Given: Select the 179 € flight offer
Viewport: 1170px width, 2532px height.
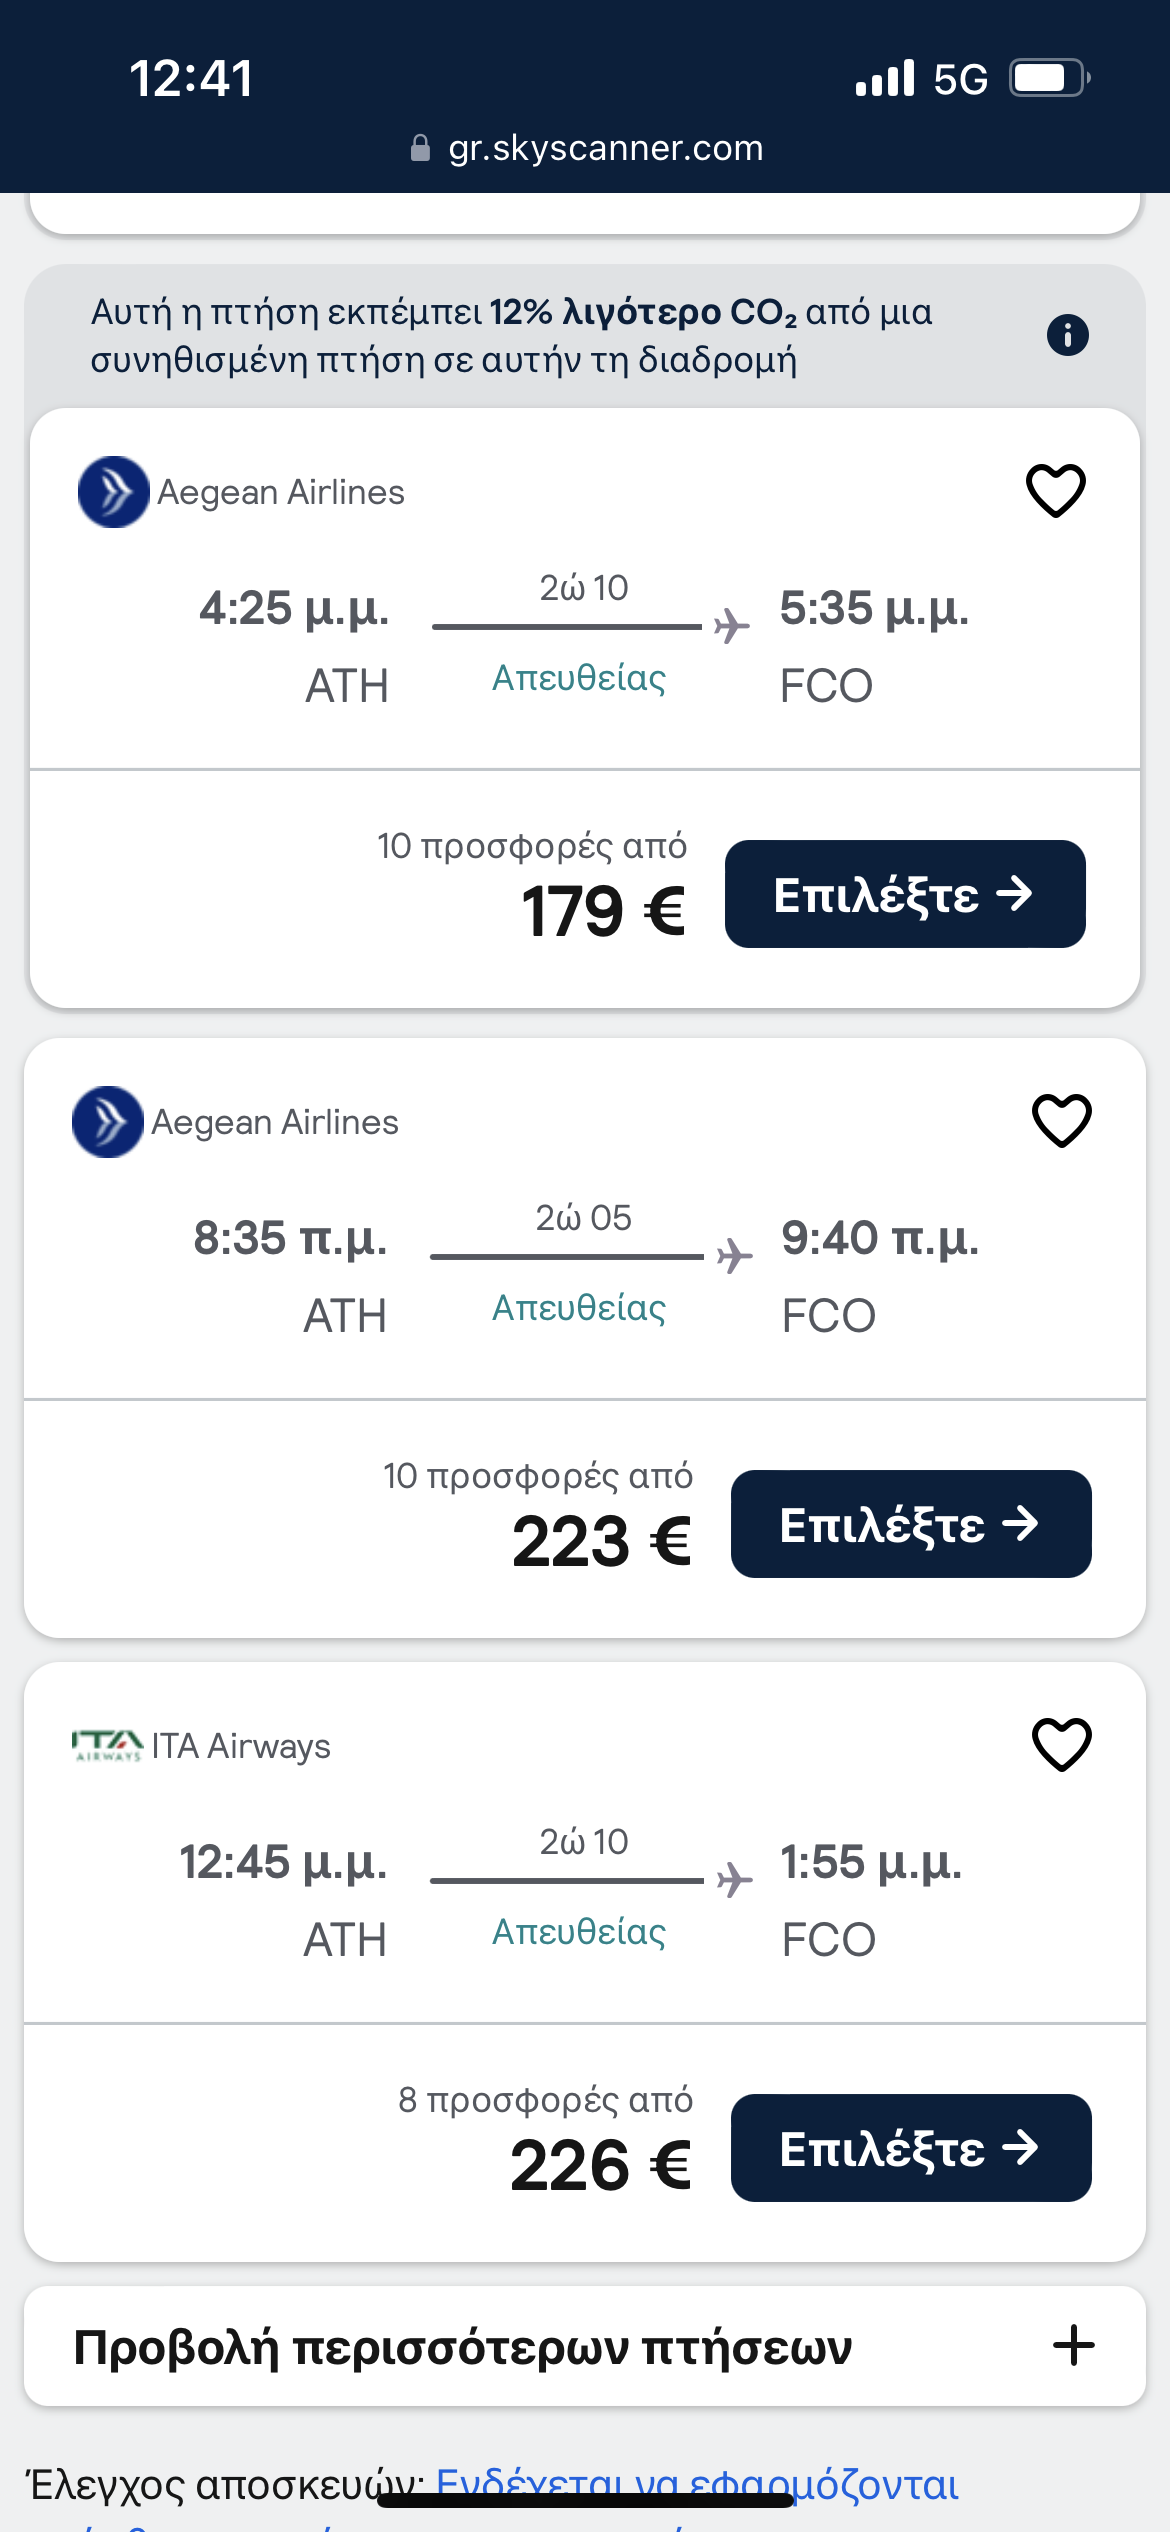Looking at the screenshot, I should pos(904,894).
